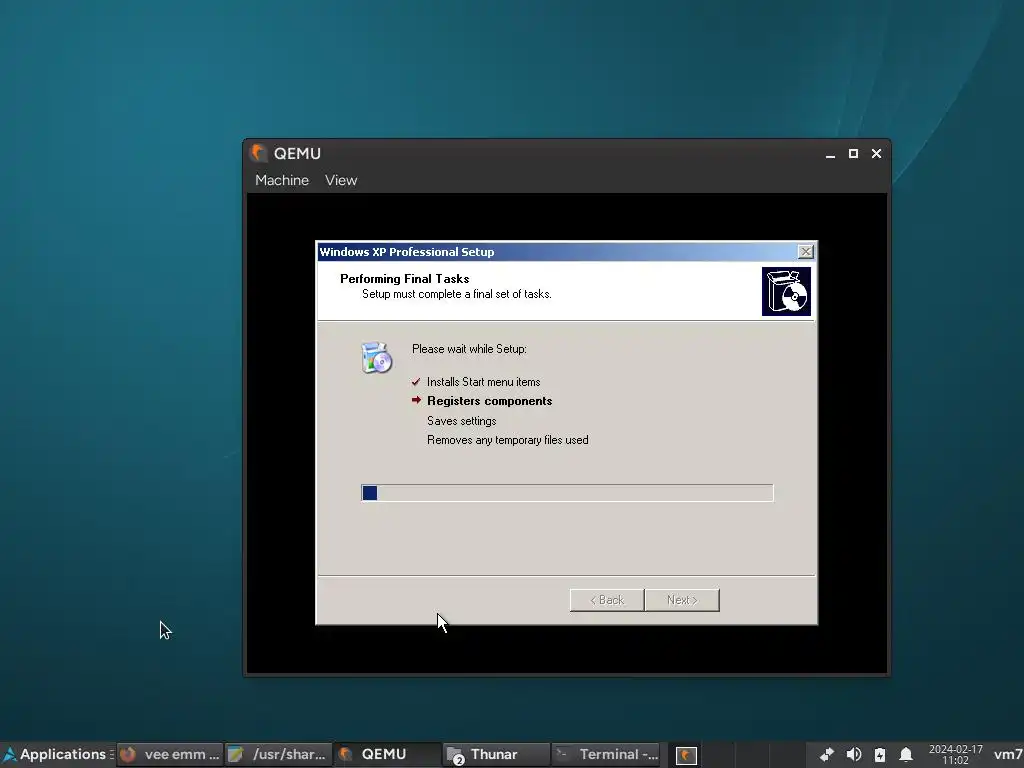
Task: Click the Thunar folder icon in taskbar
Action: point(455,755)
